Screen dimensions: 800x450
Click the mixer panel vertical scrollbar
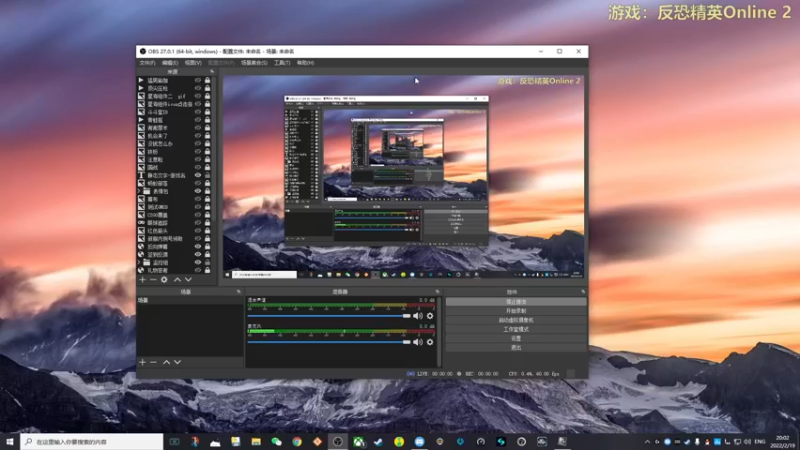[x=439, y=332]
